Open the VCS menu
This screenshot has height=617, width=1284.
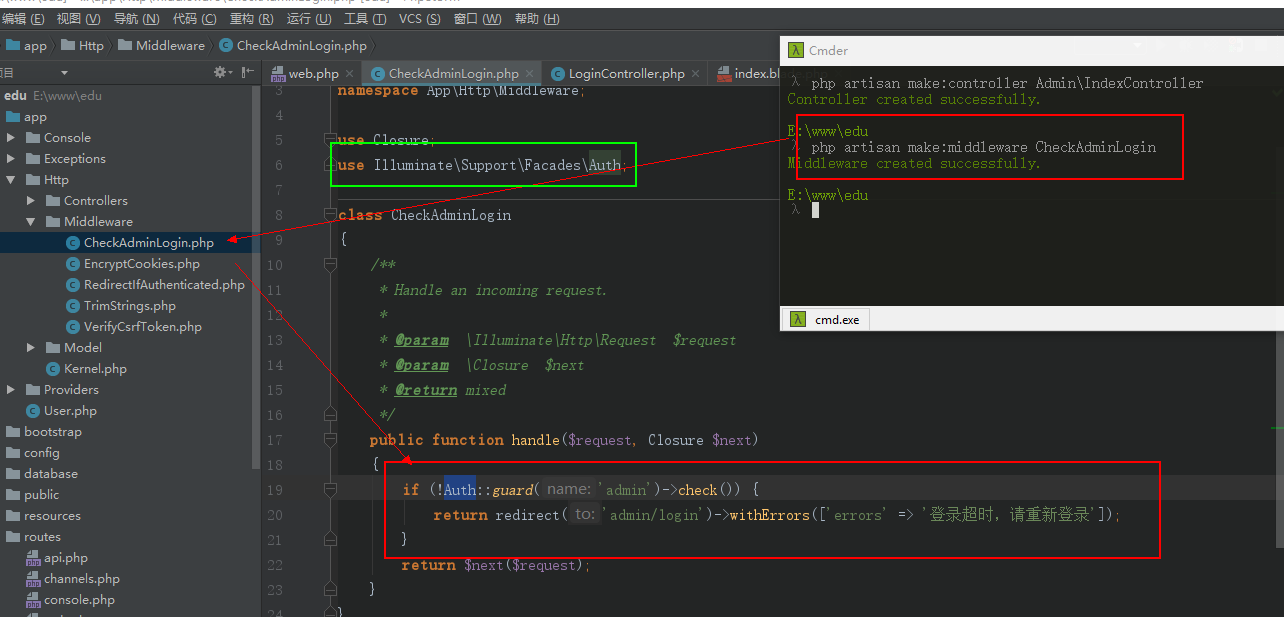tap(419, 19)
